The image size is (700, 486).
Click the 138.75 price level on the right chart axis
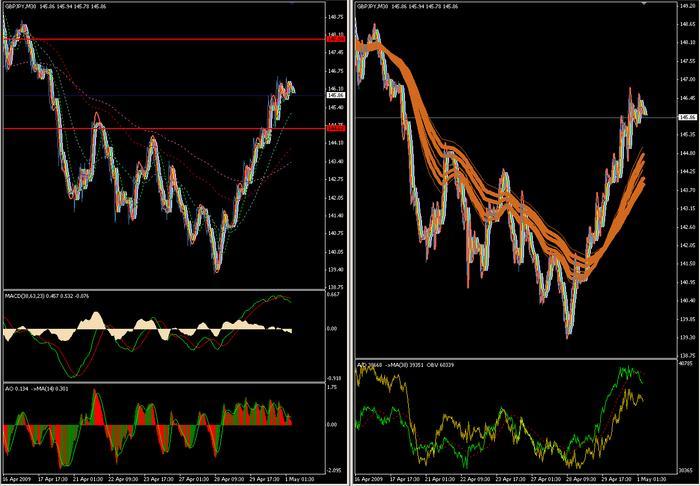tap(687, 356)
